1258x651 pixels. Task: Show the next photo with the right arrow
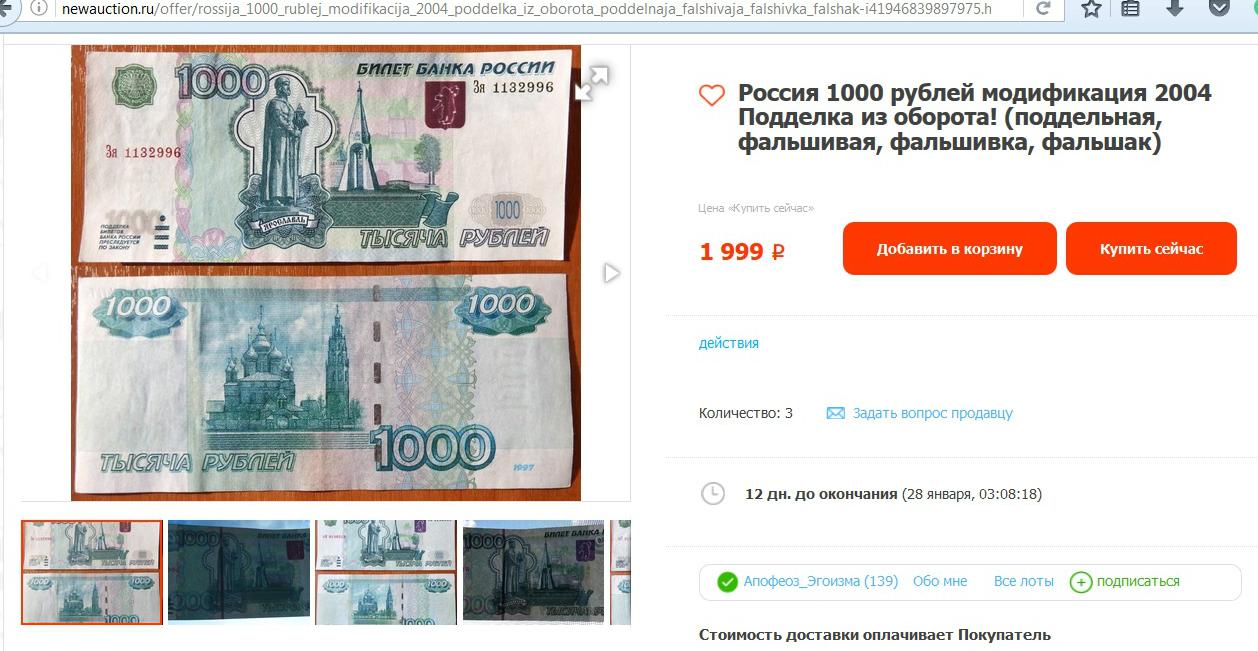pos(611,273)
